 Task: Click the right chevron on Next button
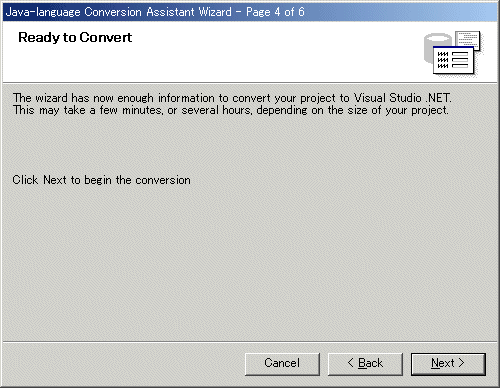(461, 363)
